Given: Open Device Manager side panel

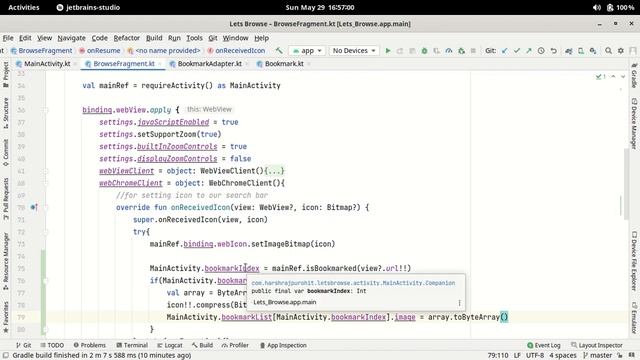Looking at the screenshot, I should coord(634,124).
